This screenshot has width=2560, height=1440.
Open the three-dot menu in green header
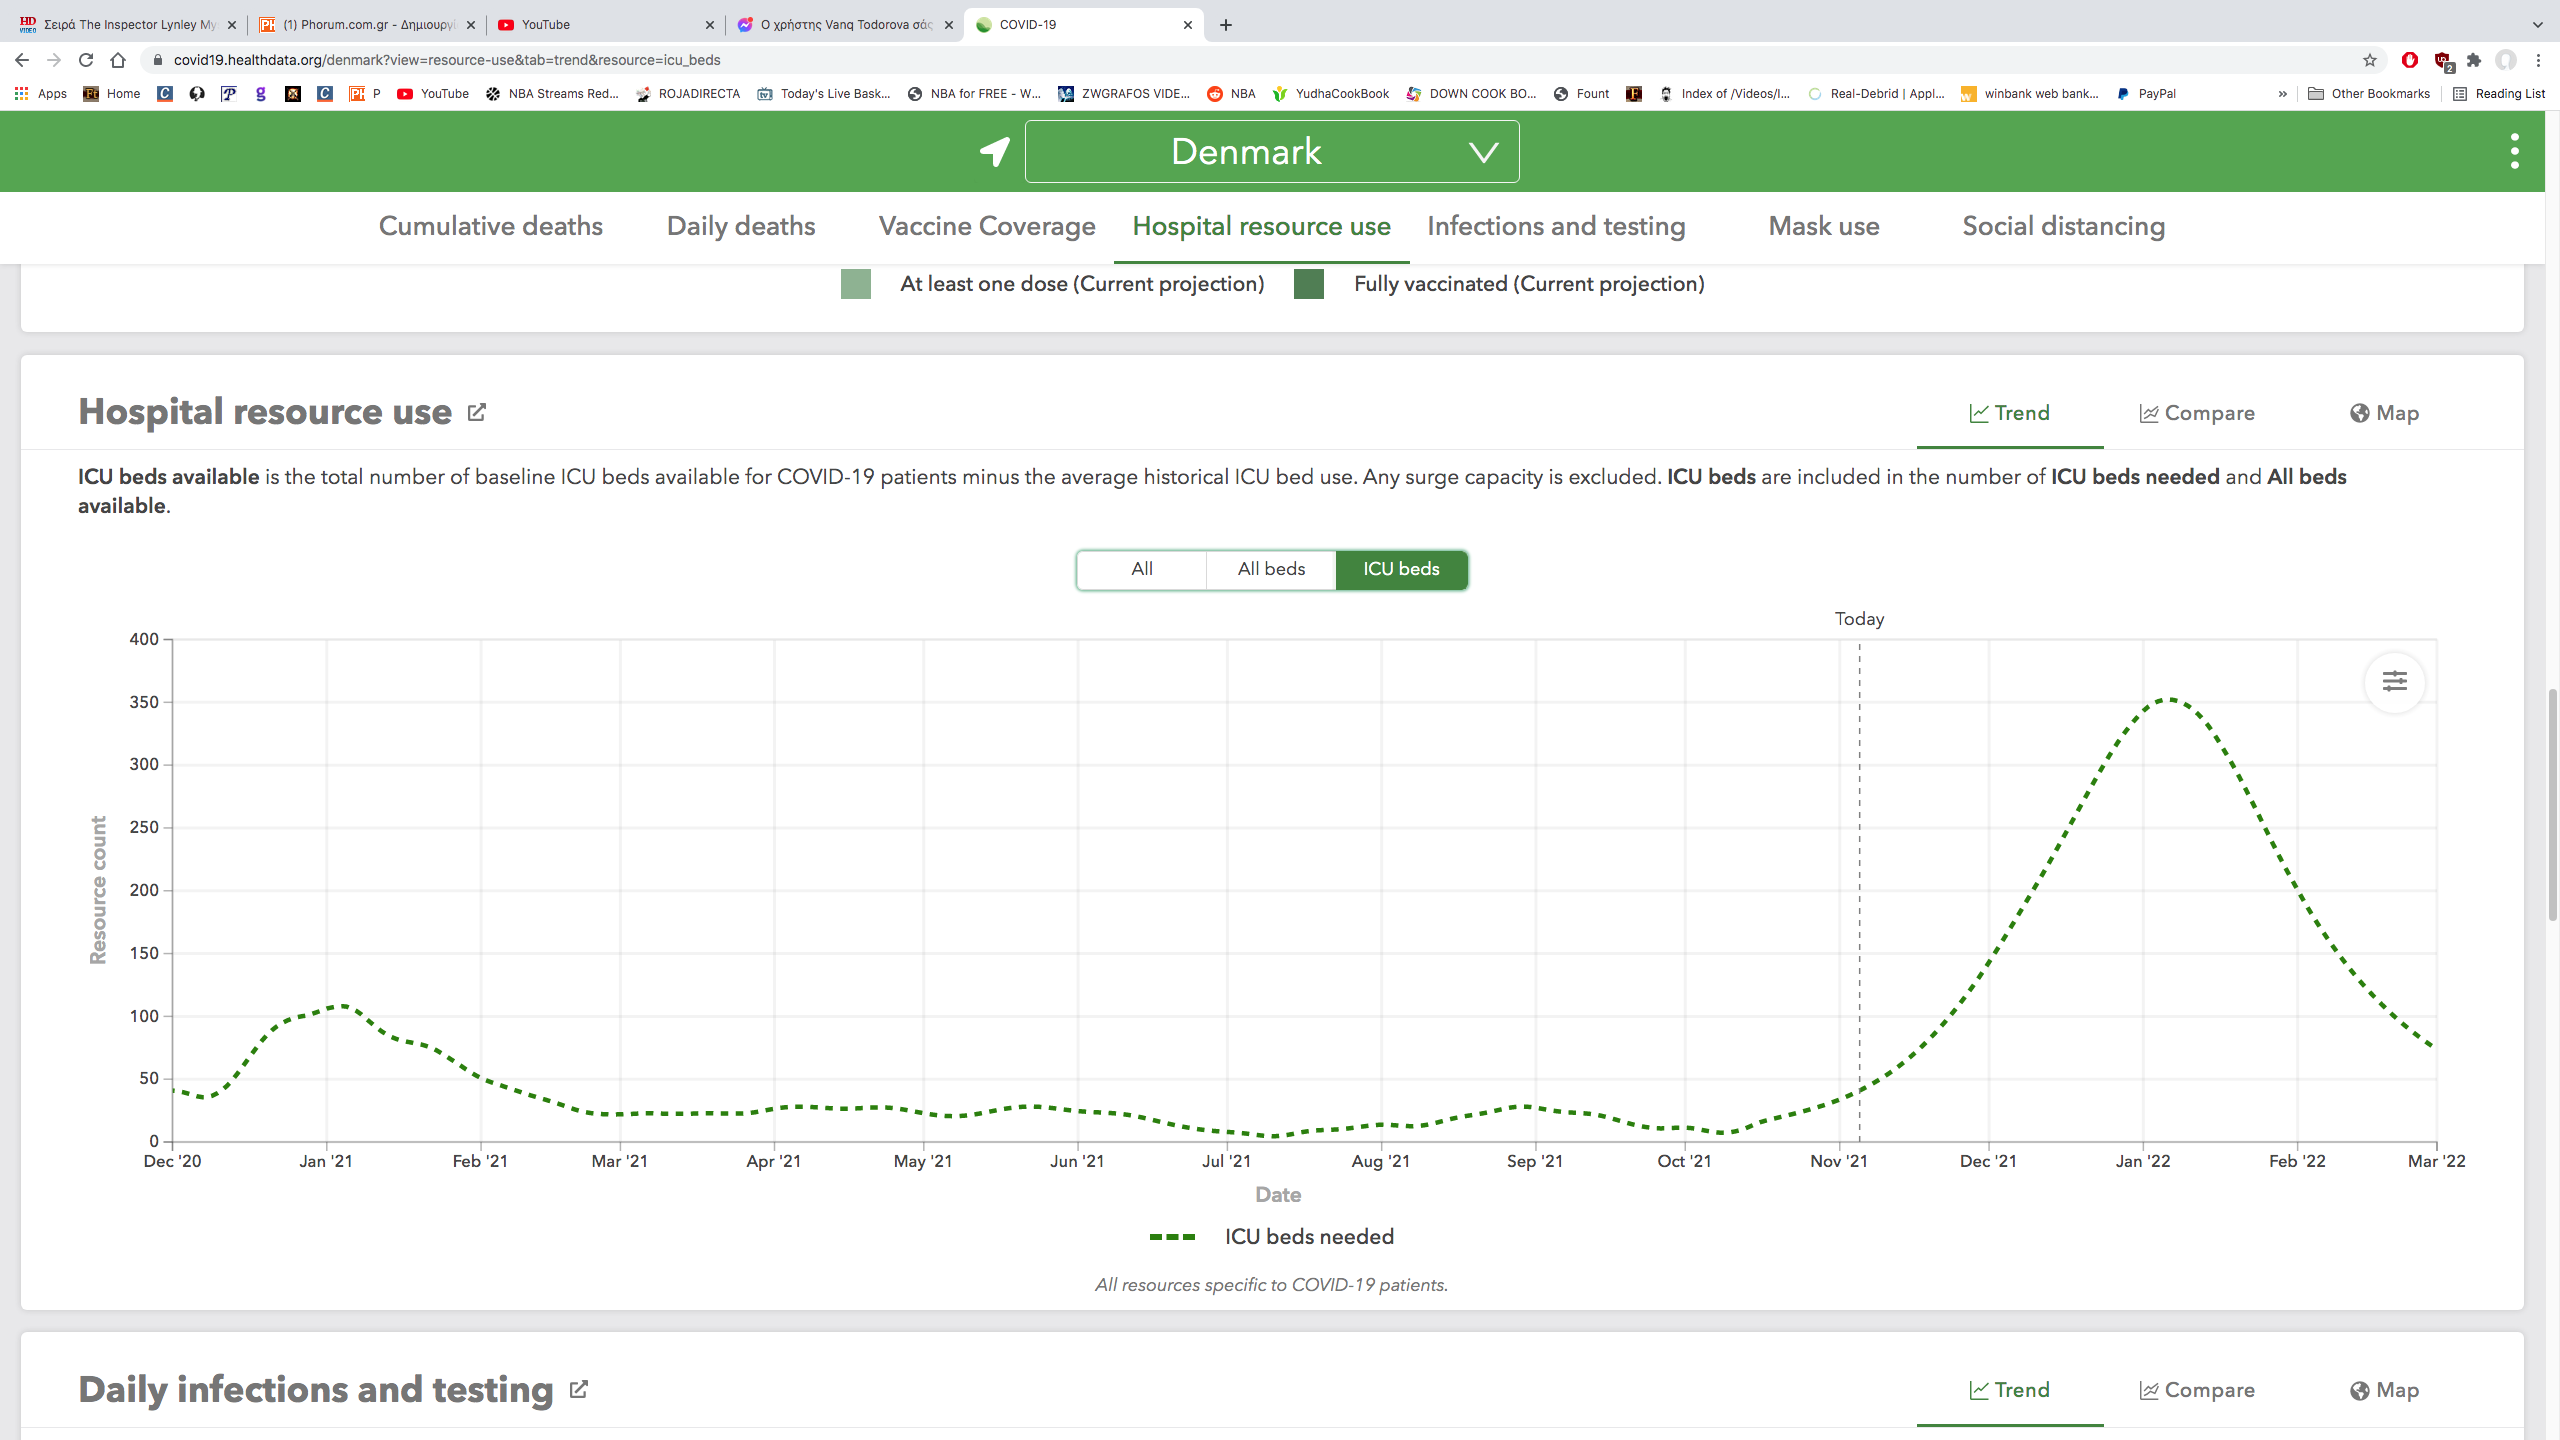[2514, 151]
